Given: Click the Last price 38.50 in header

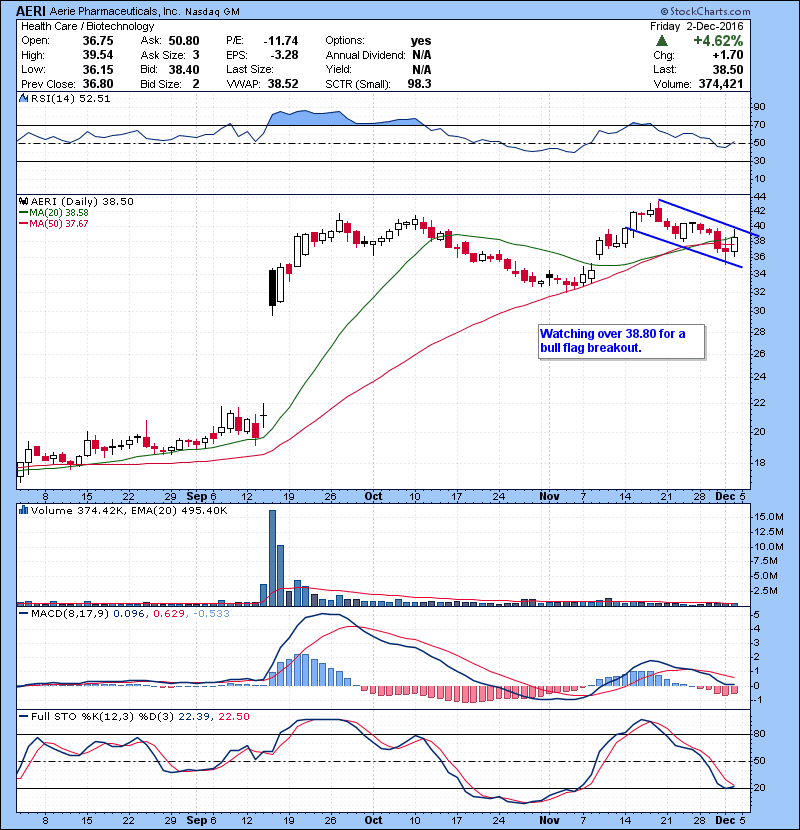Looking at the screenshot, I should pyautogui.click(x=727, y=69).
